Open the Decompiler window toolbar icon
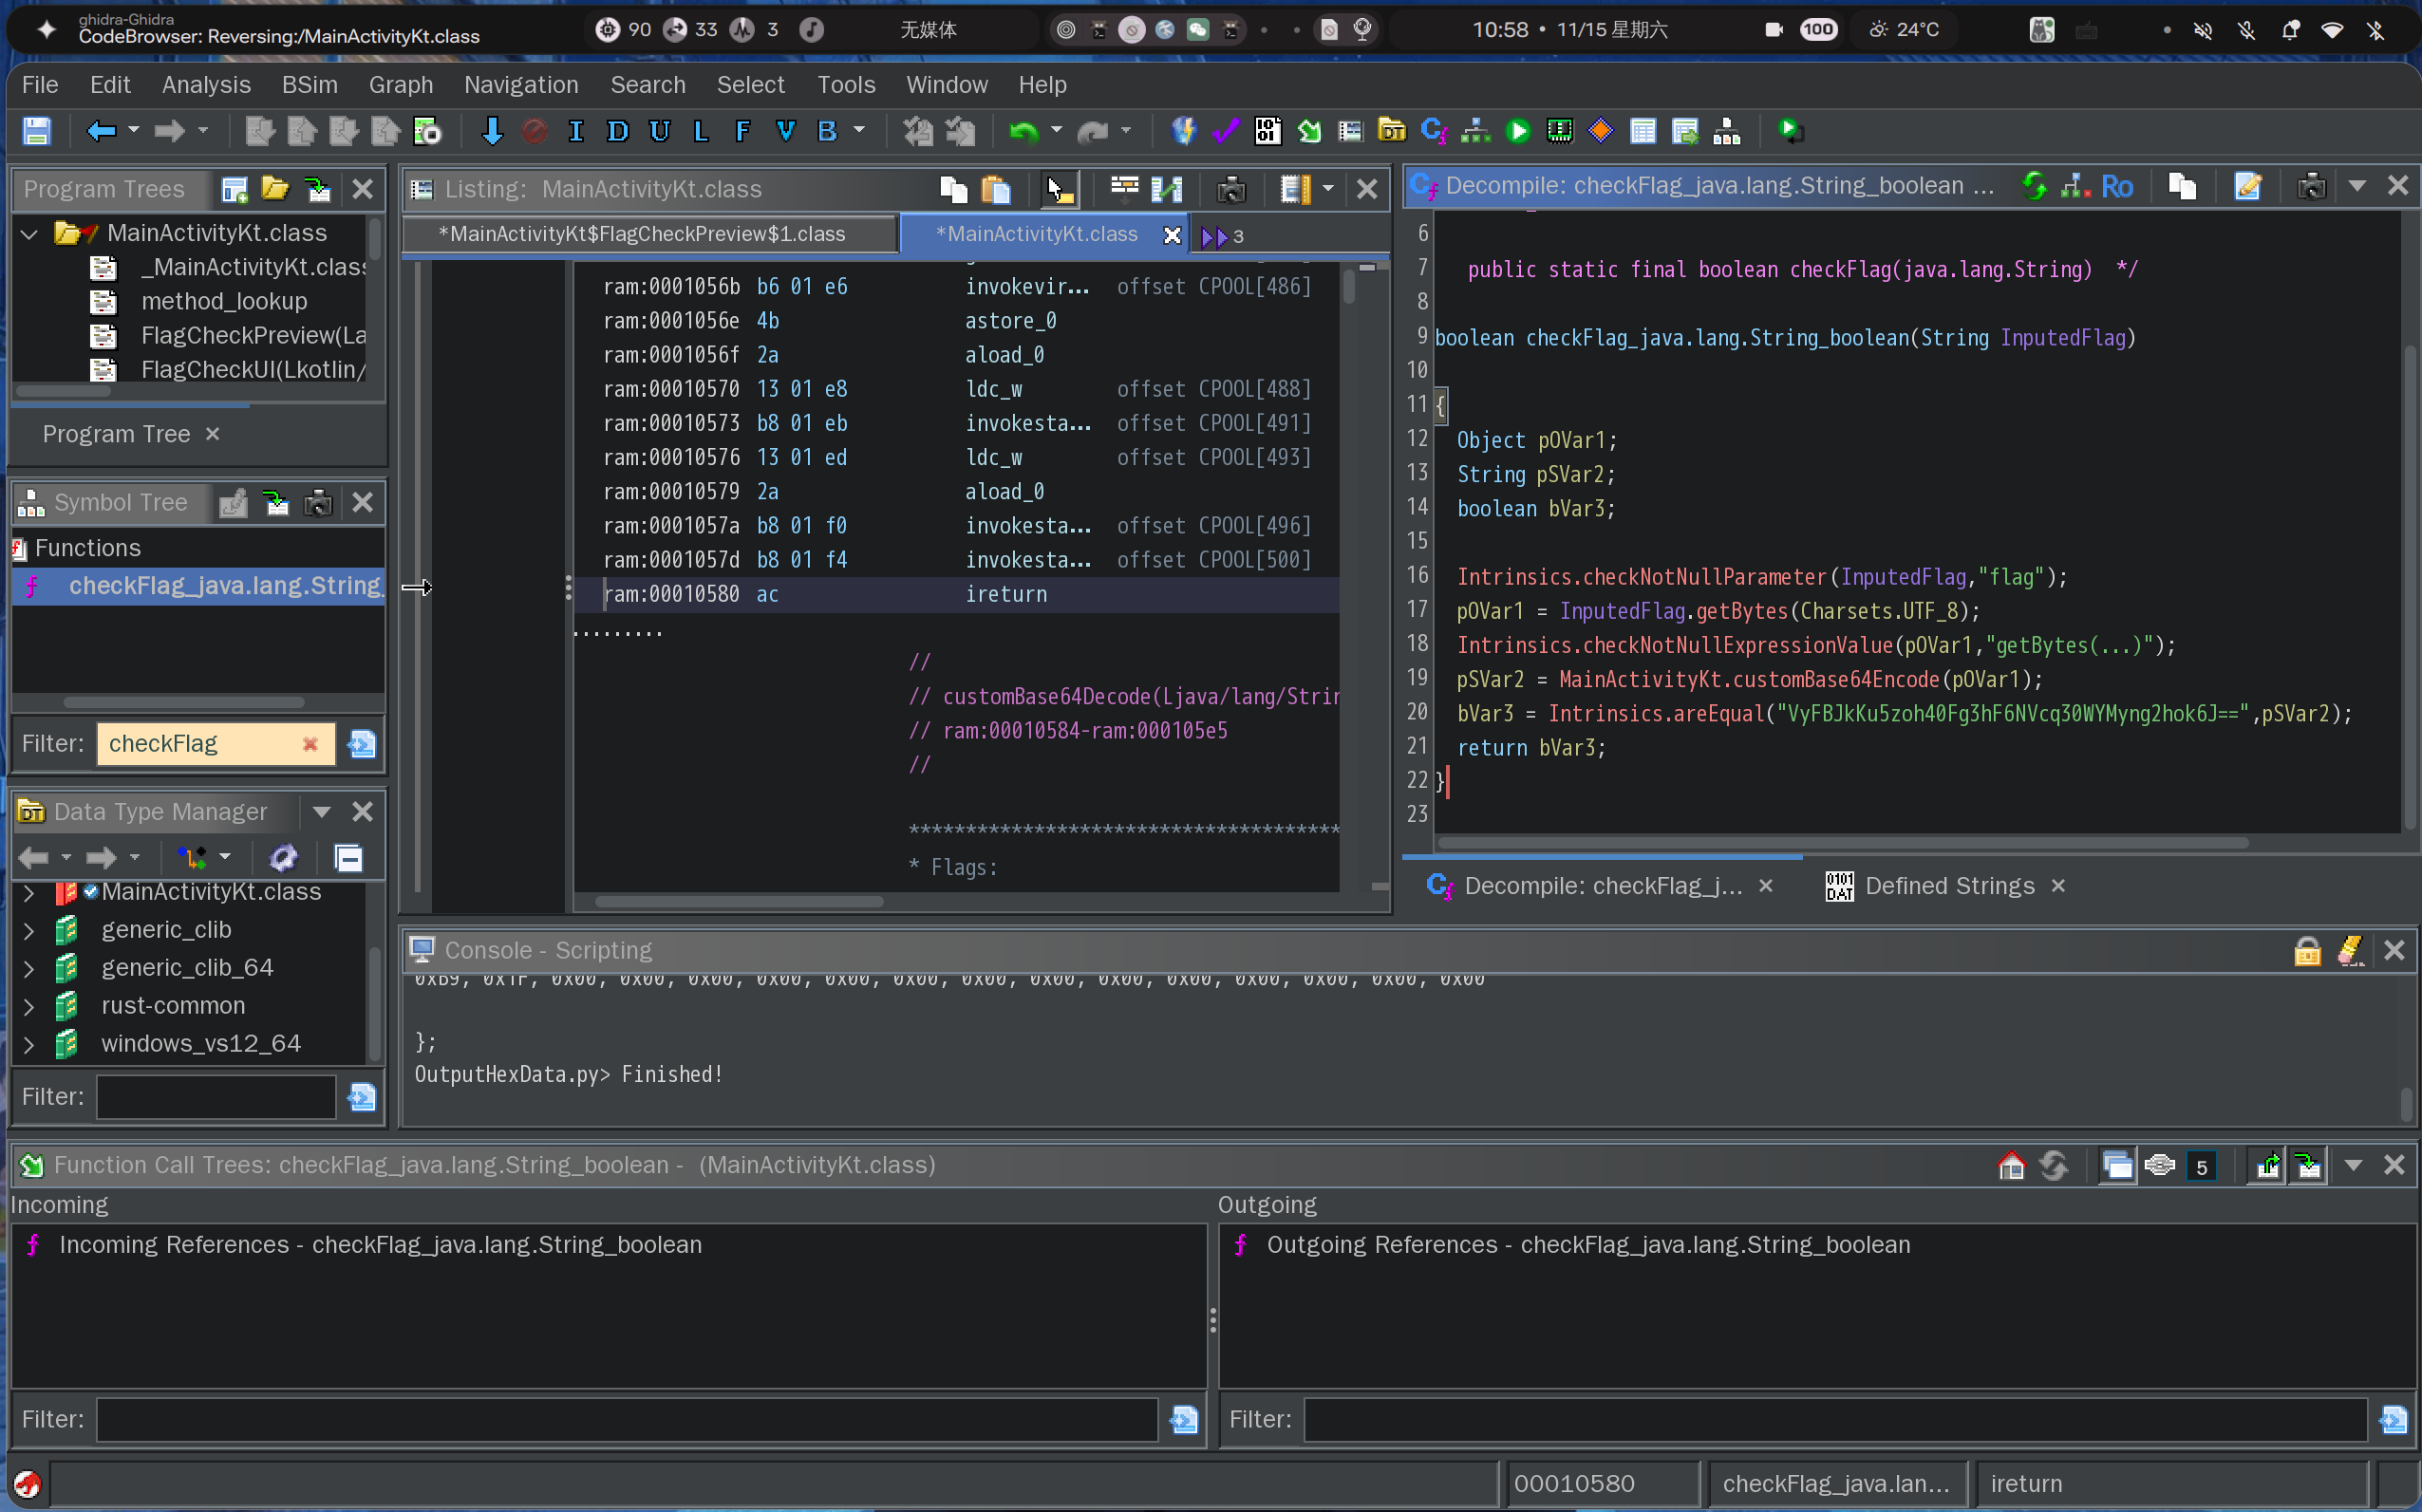This screenshot has height=1512, width=2422. click(1433, 131)
